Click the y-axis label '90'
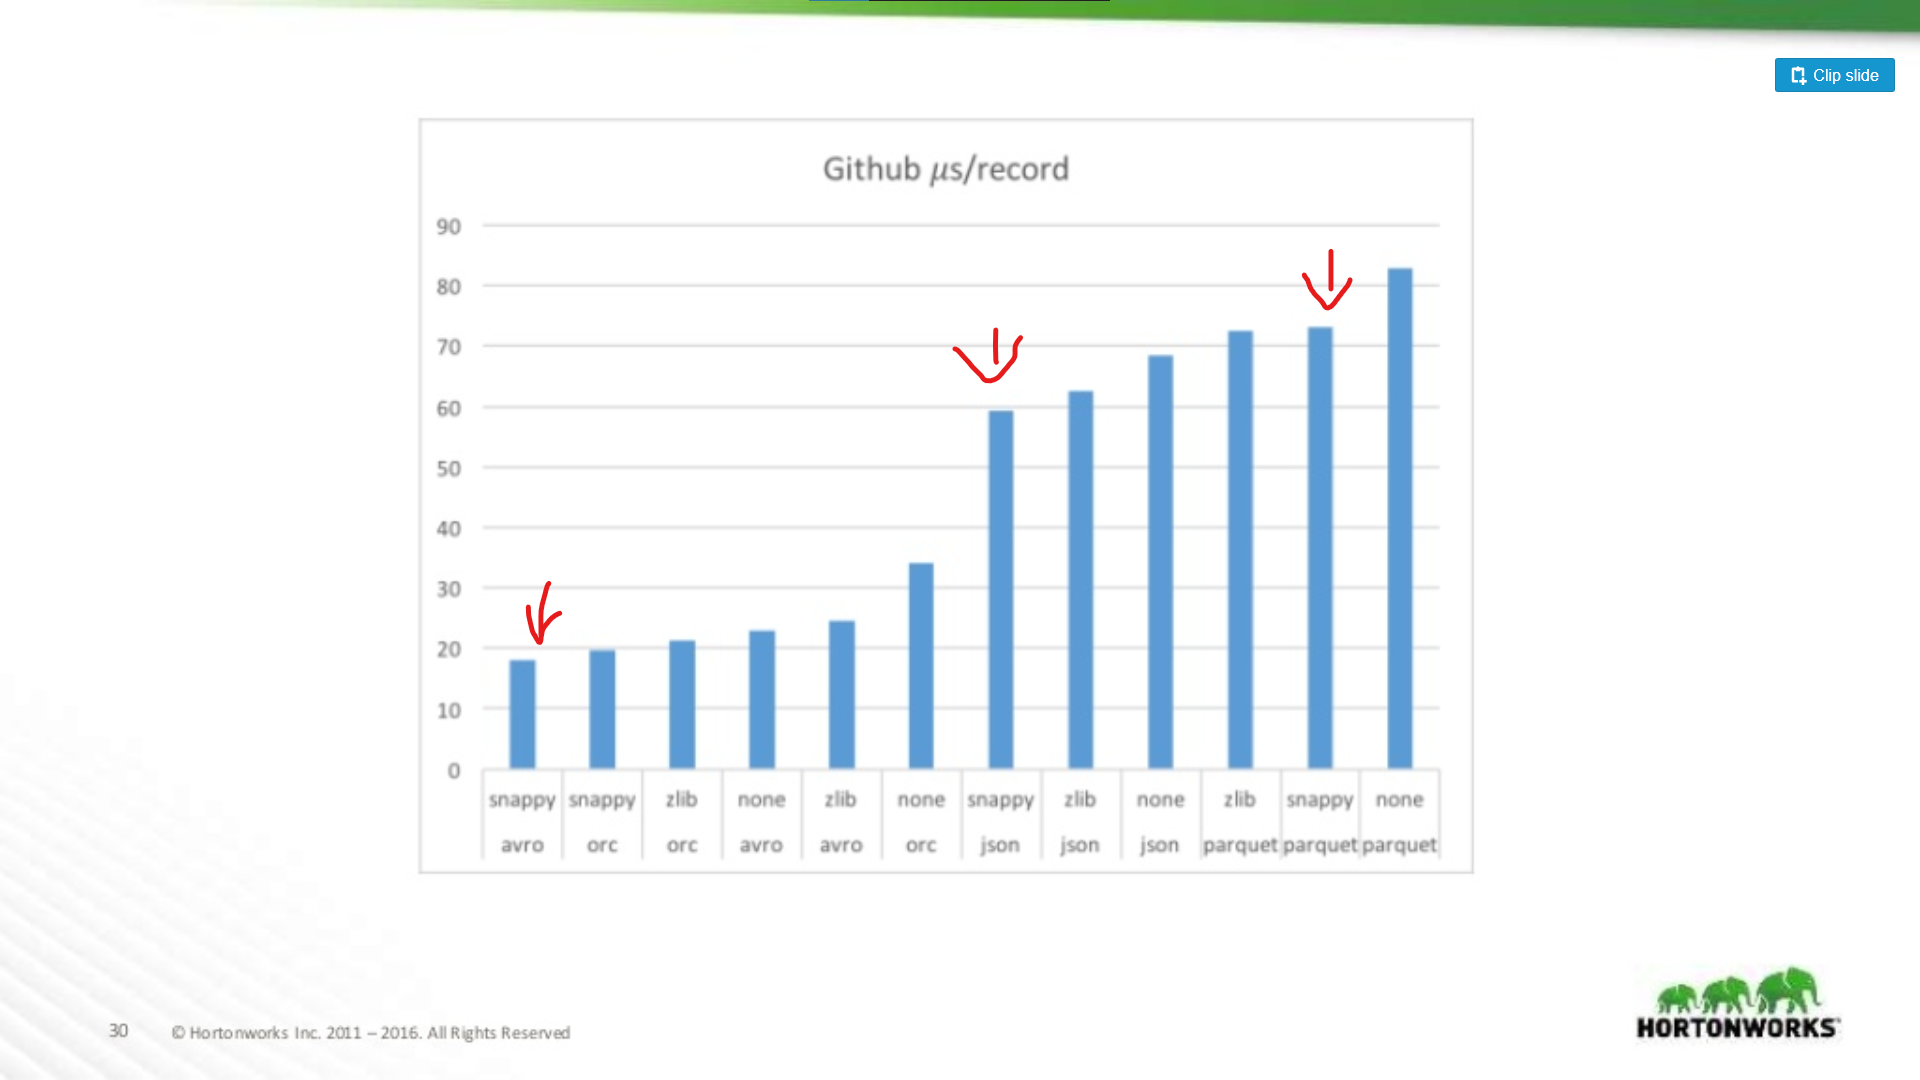Image resolution: width=1920 pixels, height=1080 pixels. click(x=449, y=227)
